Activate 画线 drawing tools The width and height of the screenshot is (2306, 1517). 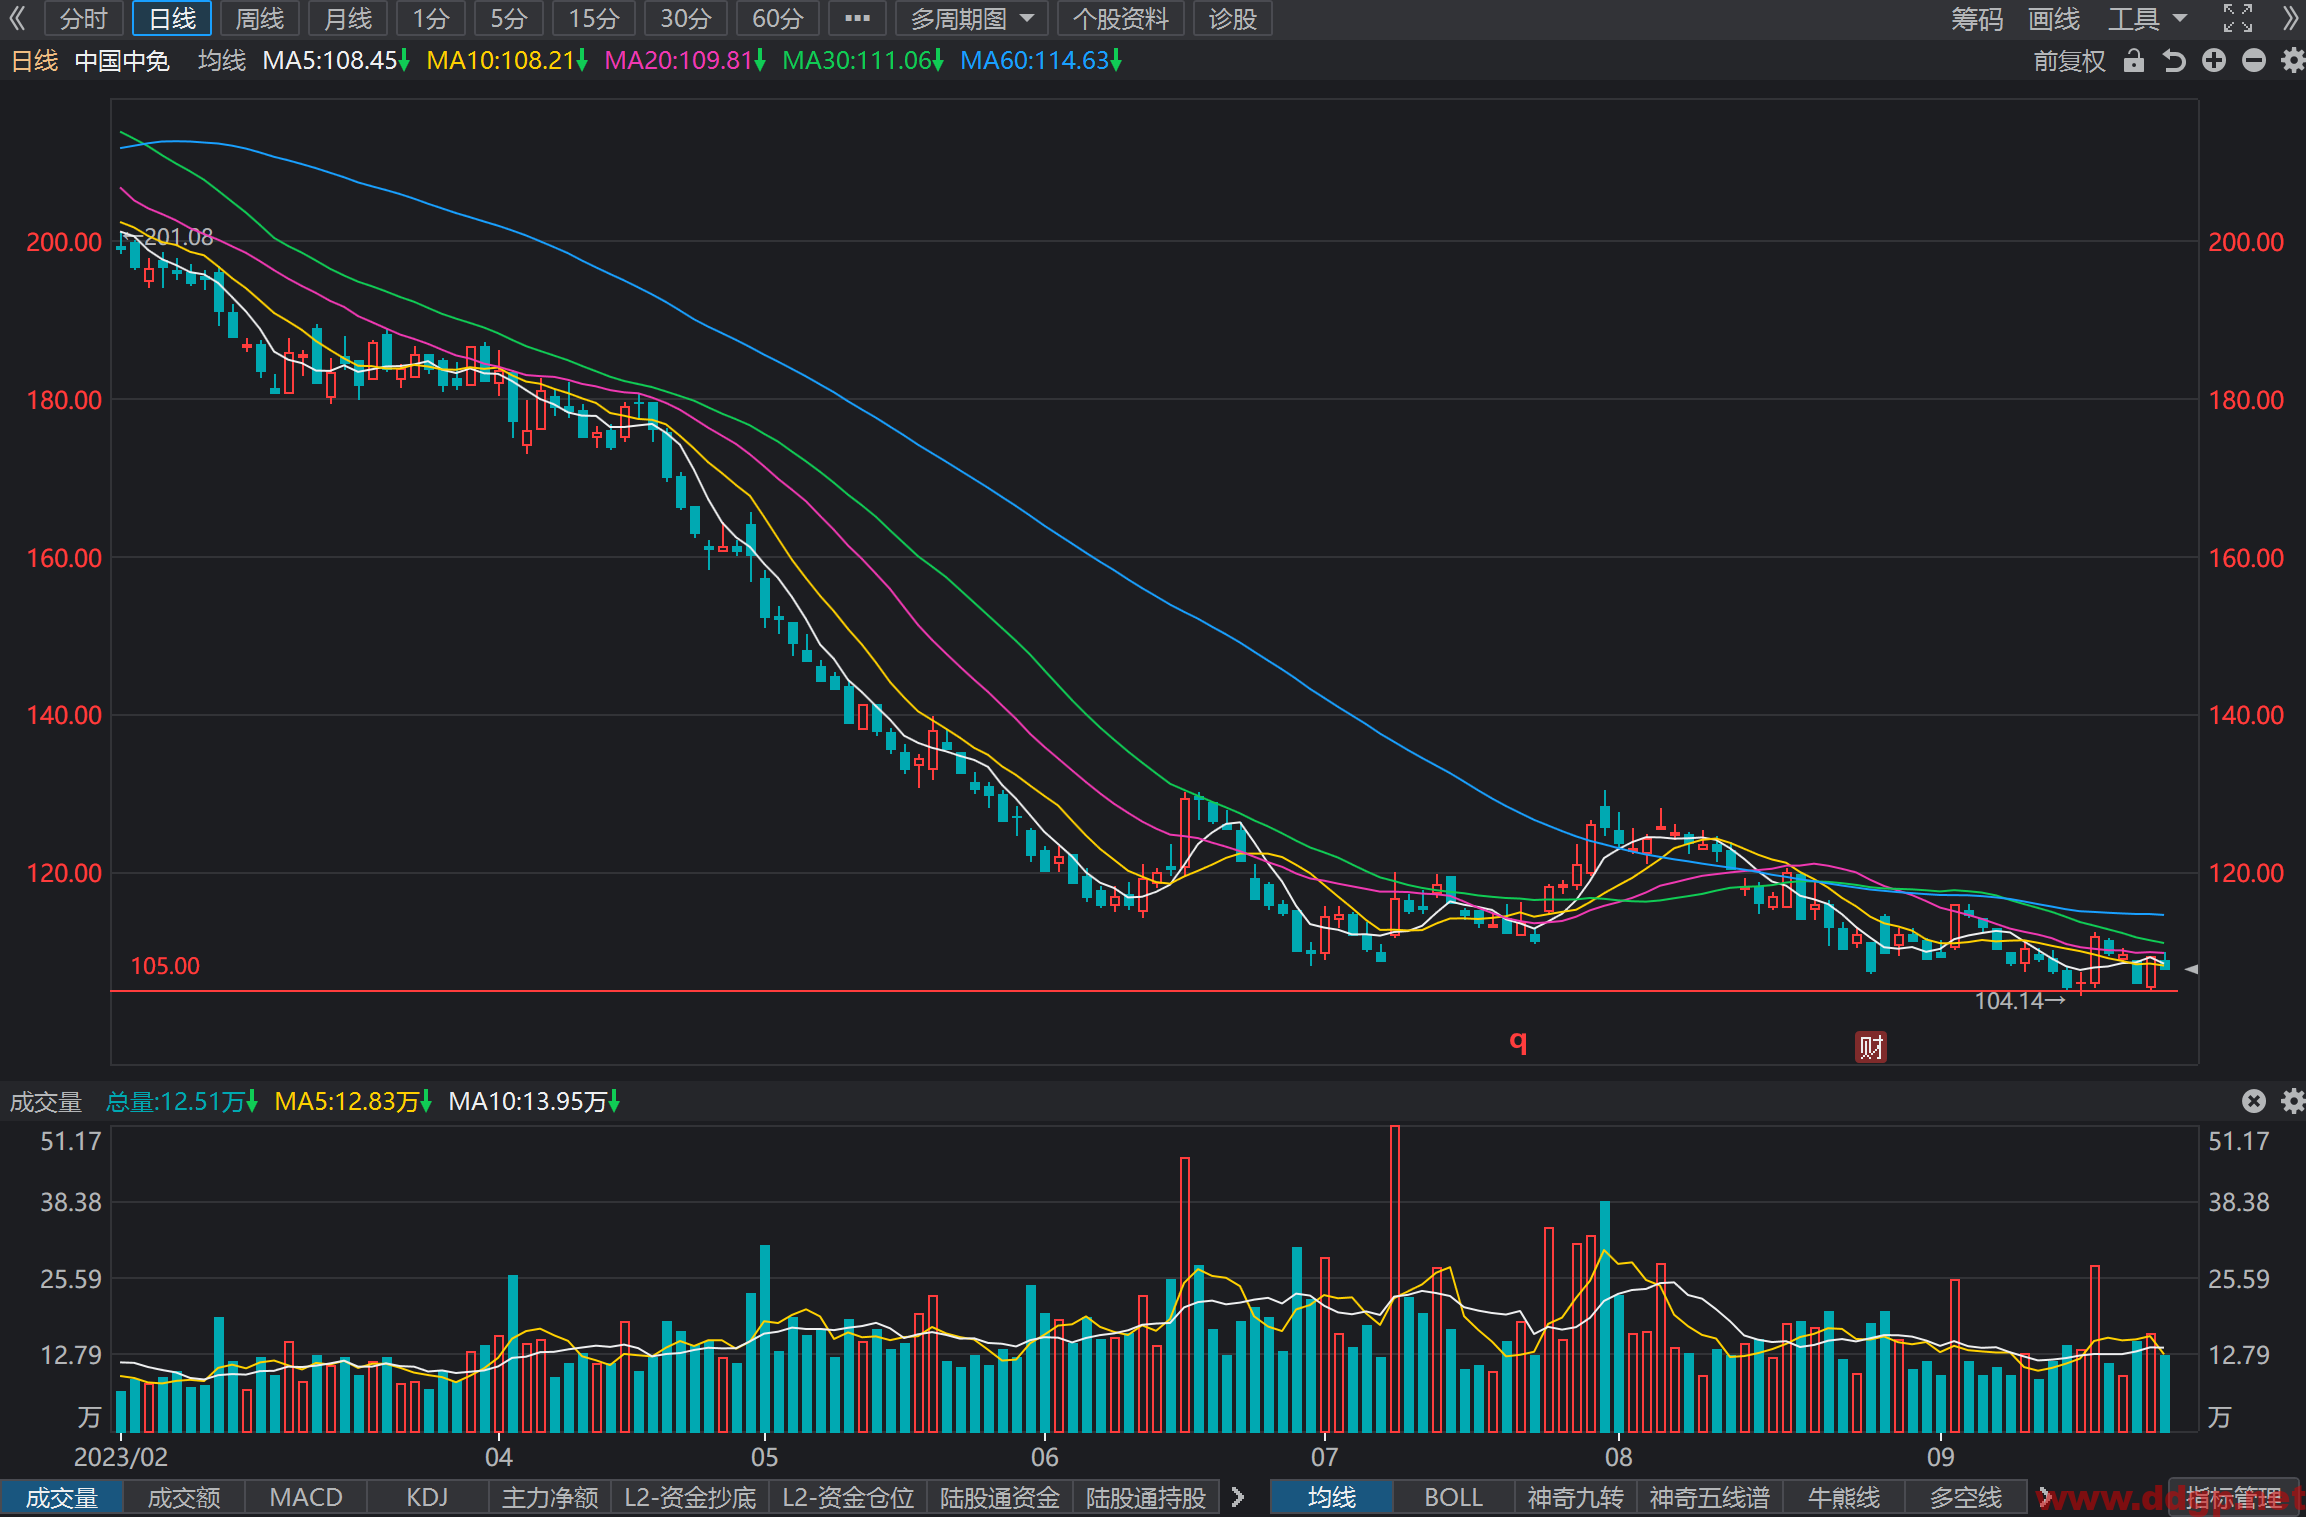pos(2054,18)
